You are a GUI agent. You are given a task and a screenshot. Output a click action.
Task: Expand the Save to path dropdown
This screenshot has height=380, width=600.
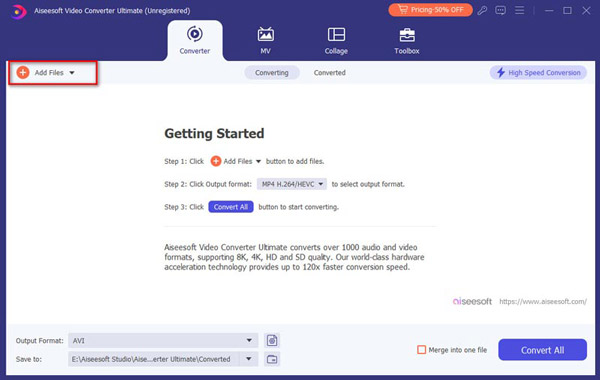249,359
